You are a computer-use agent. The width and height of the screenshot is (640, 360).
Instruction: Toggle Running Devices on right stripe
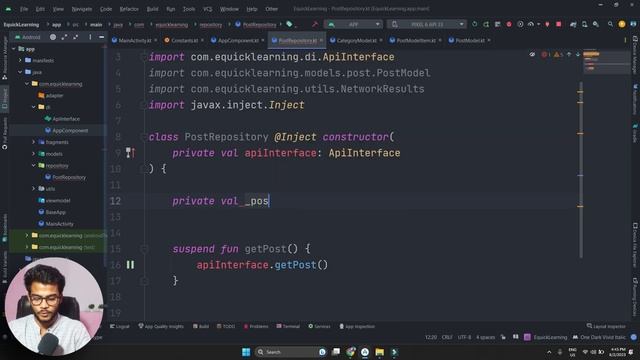tap(635, 297)
